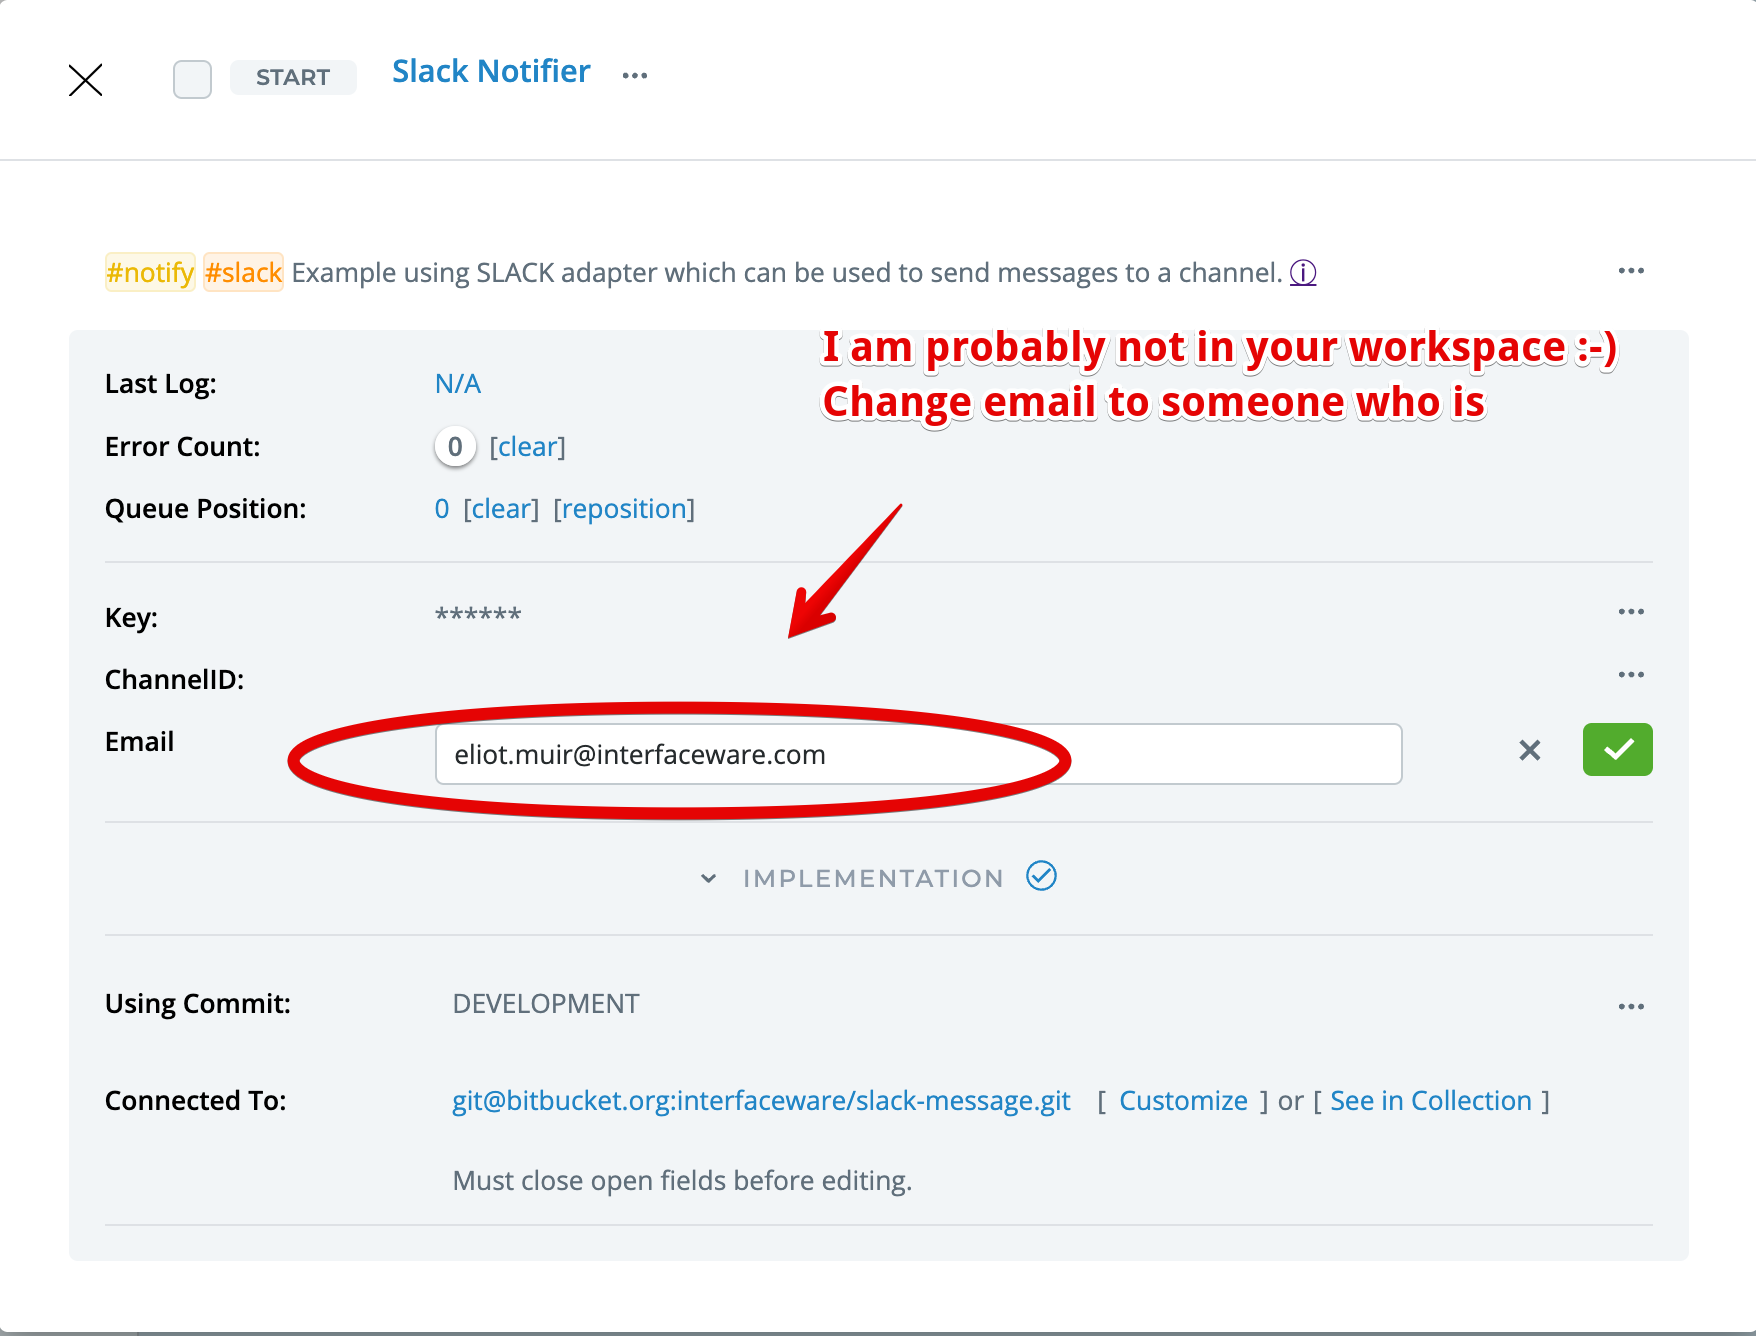Click the #slack tag
1756x1336 pixels.
tap(243, 272)
